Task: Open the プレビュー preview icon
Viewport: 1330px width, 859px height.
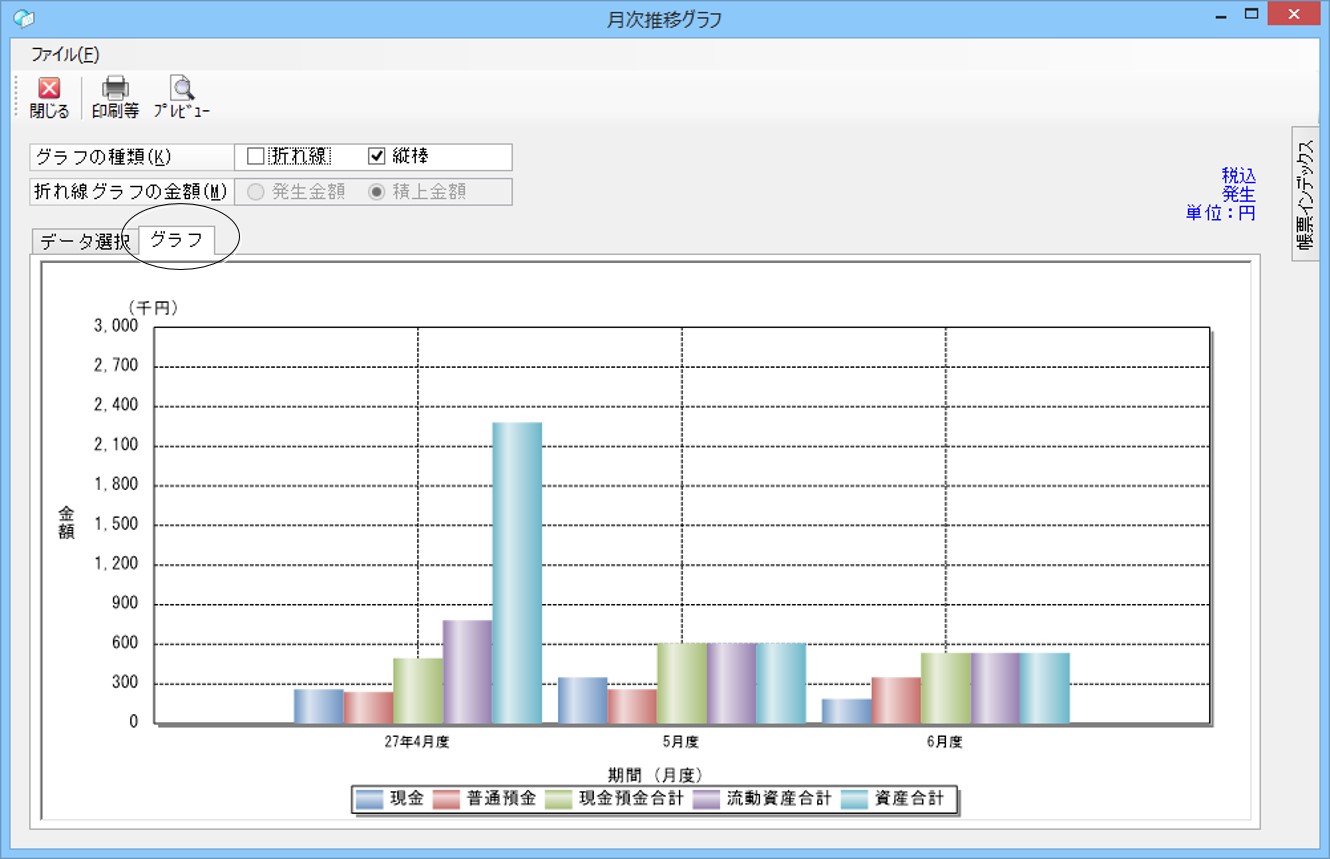Action: pyautogui.click(x=181, y=88)
